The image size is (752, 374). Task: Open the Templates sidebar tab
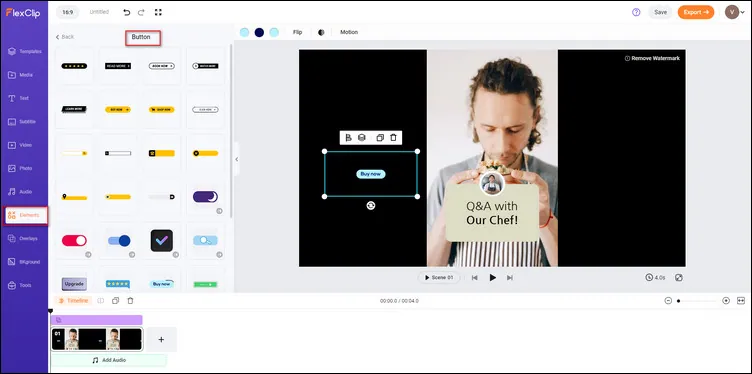tap(25, 51)
